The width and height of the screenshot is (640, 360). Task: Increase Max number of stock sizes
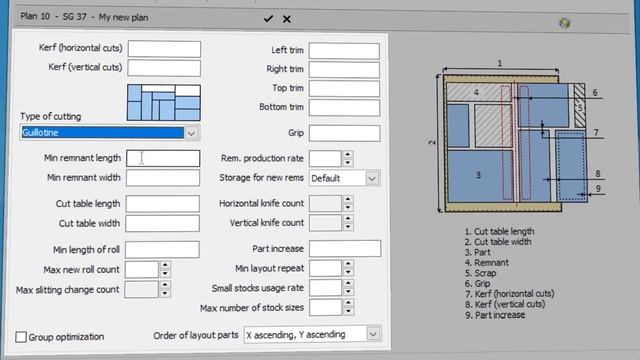[348, 303]
